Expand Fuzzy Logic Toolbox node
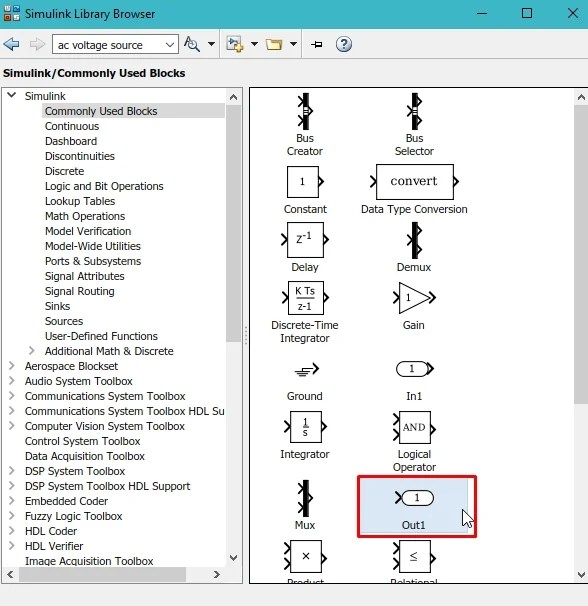This screenshot has width=588, height=606. [12, 516]
